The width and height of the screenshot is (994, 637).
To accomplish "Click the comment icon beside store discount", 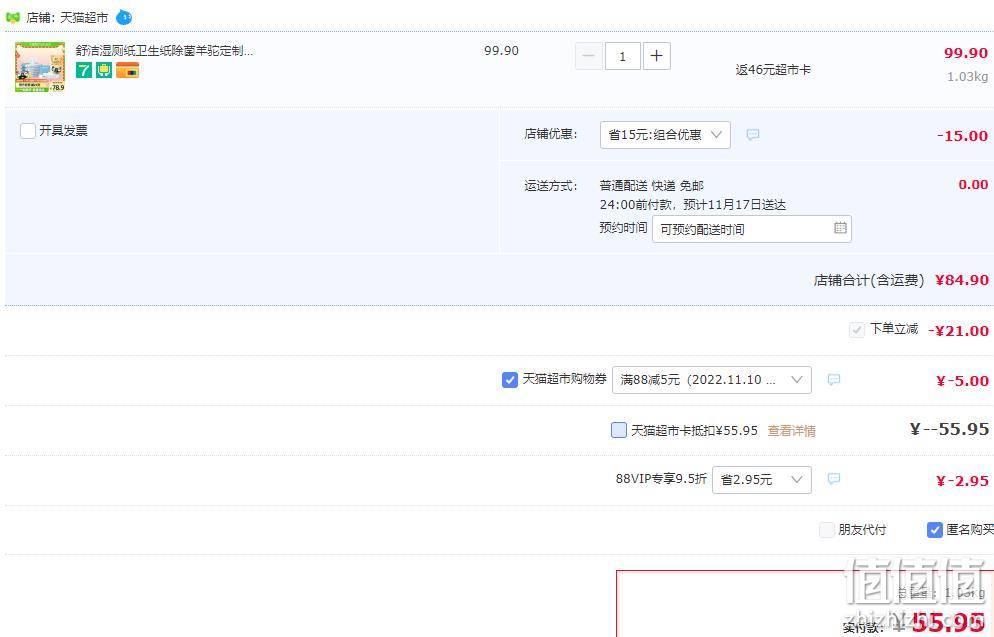I will click(752, 134).
